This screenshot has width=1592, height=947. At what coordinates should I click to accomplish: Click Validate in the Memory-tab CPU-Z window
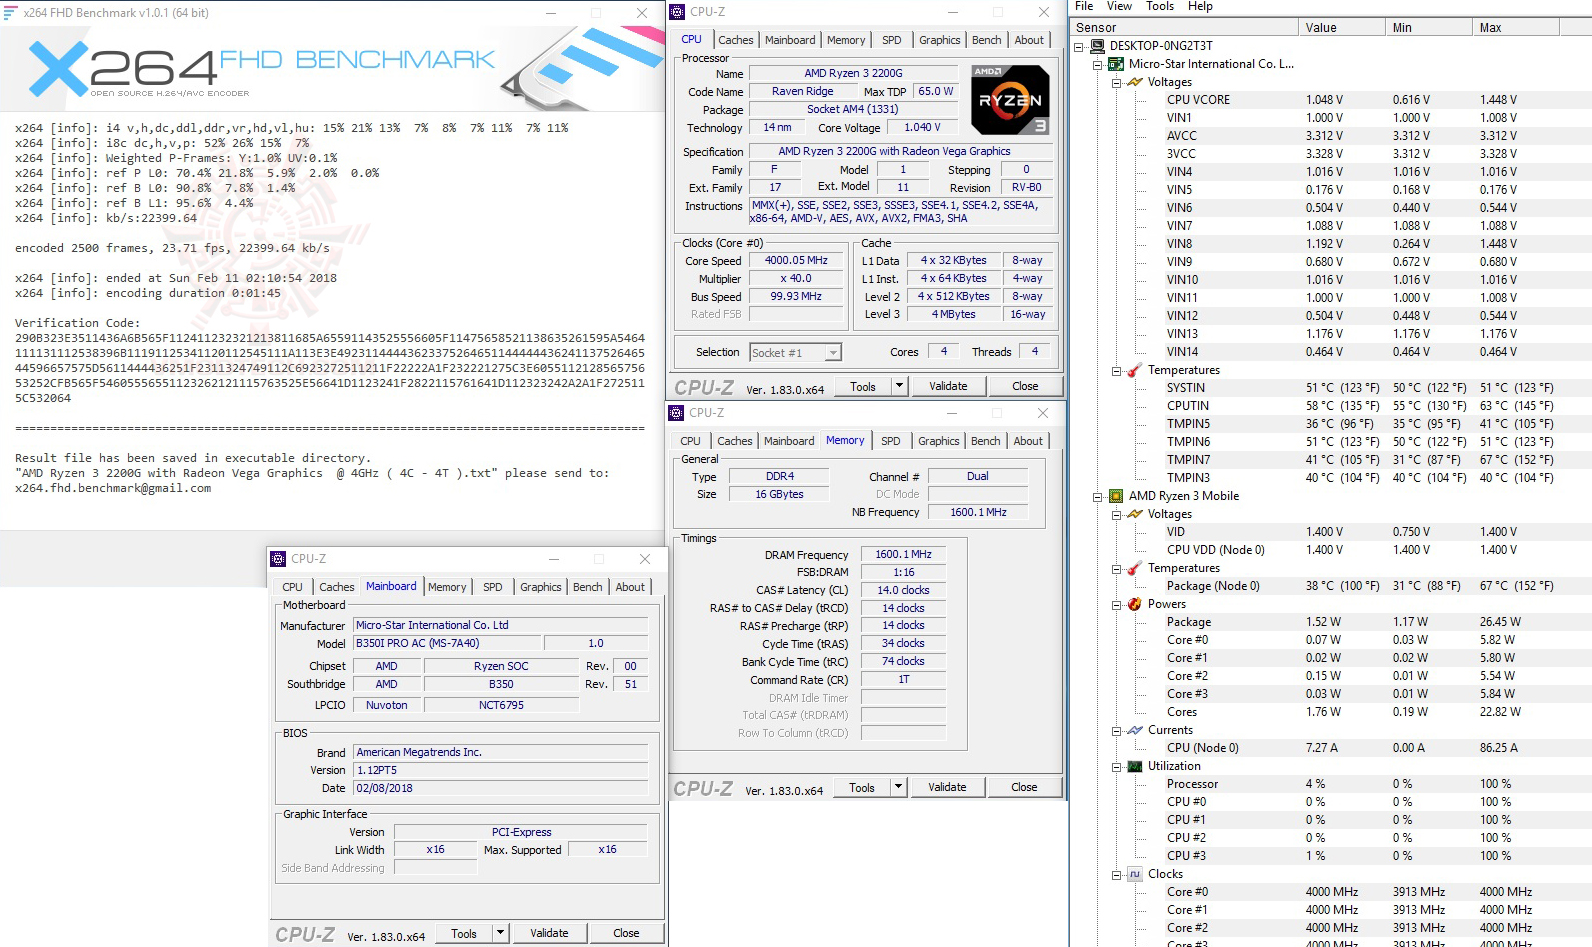click(x=947, y=787)
